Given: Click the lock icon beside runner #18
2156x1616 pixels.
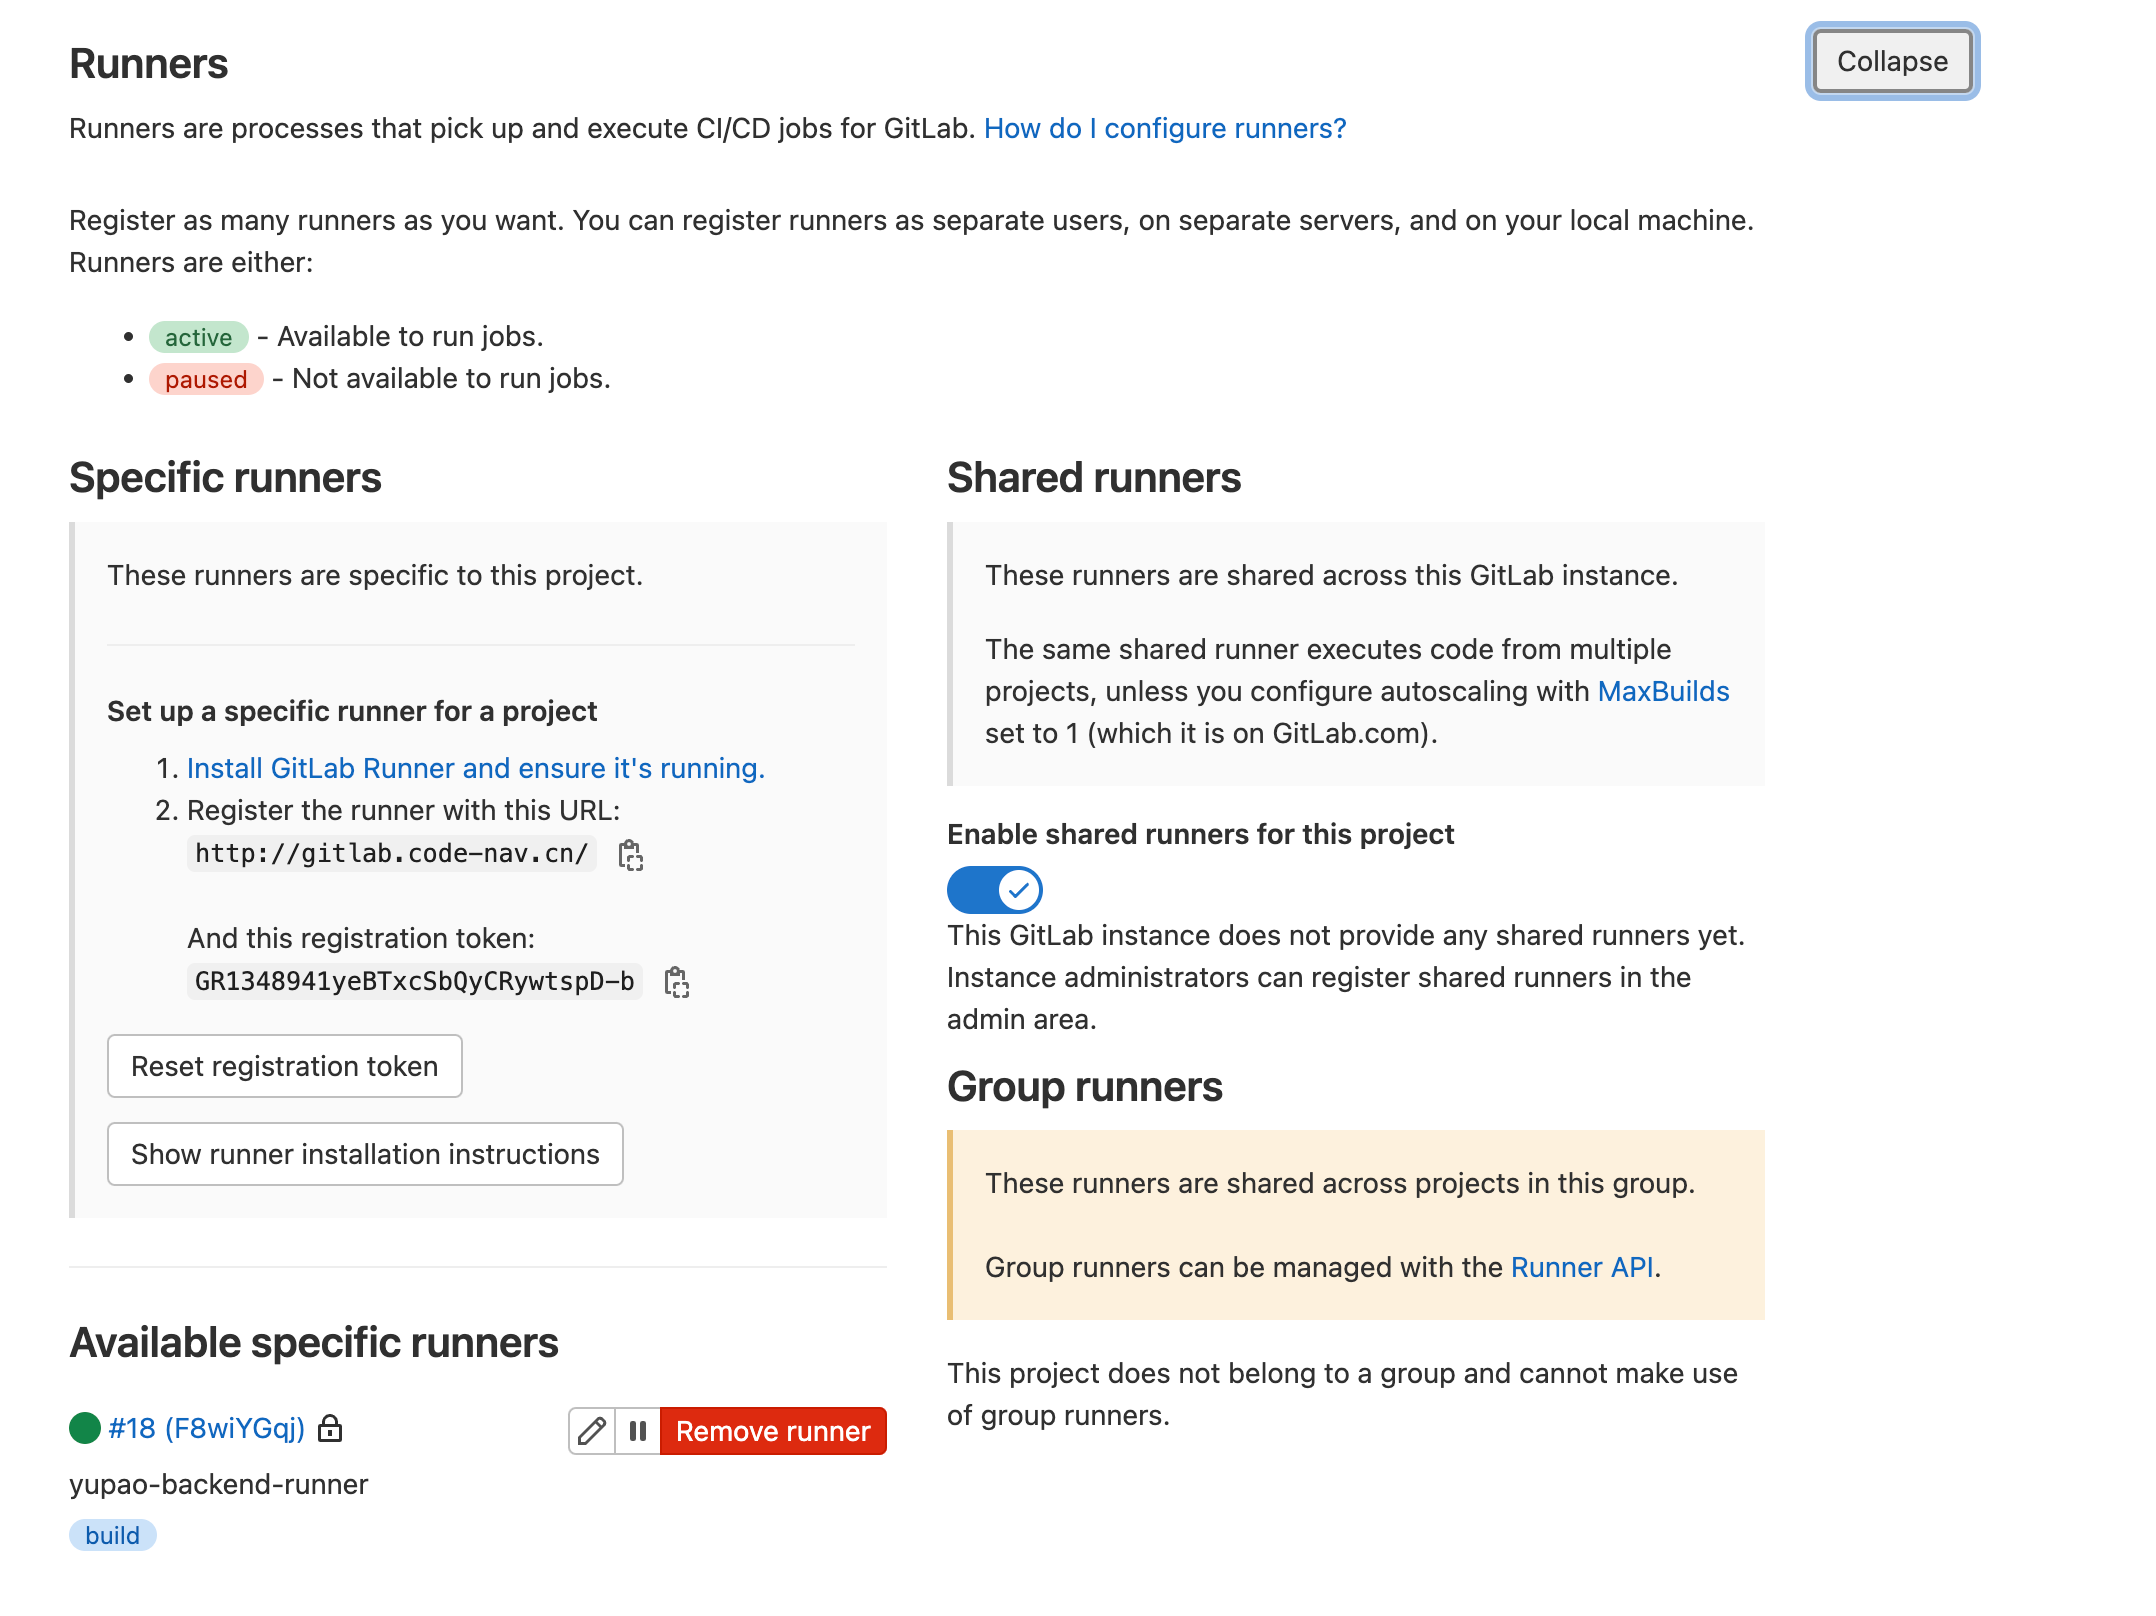Looking at the screenshot, I should coord(330,1429).
